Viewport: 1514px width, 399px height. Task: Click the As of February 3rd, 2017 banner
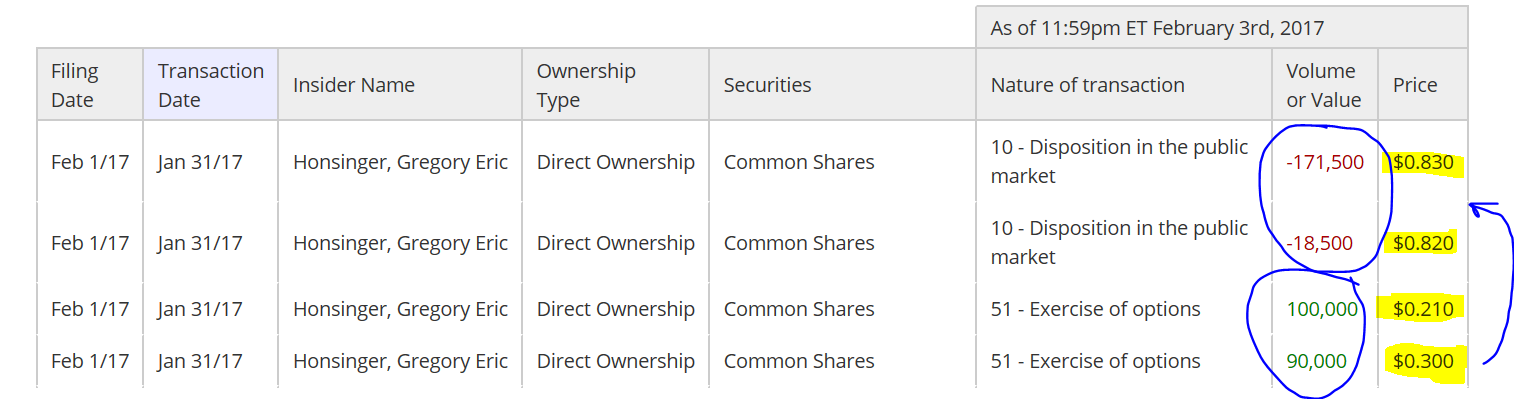pyautogui.click(x=1222, y=27)
